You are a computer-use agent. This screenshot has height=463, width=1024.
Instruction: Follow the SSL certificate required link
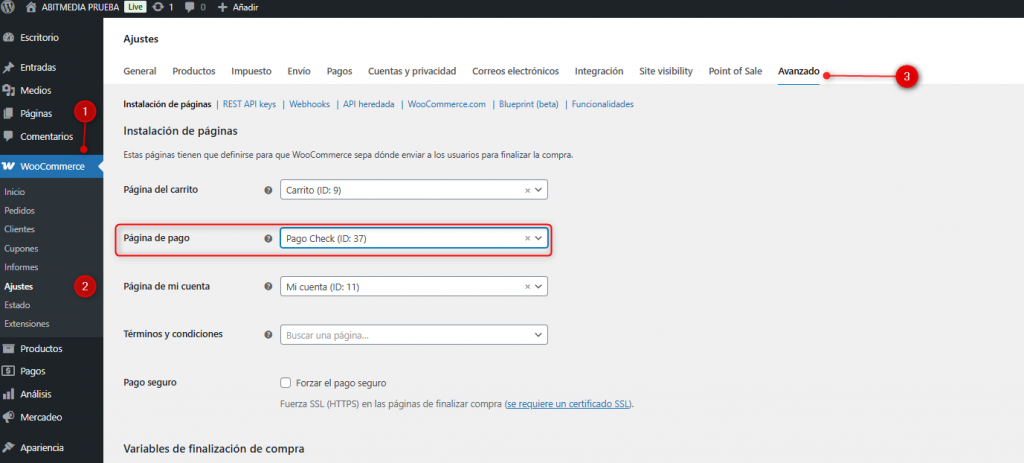pos(568,404)
